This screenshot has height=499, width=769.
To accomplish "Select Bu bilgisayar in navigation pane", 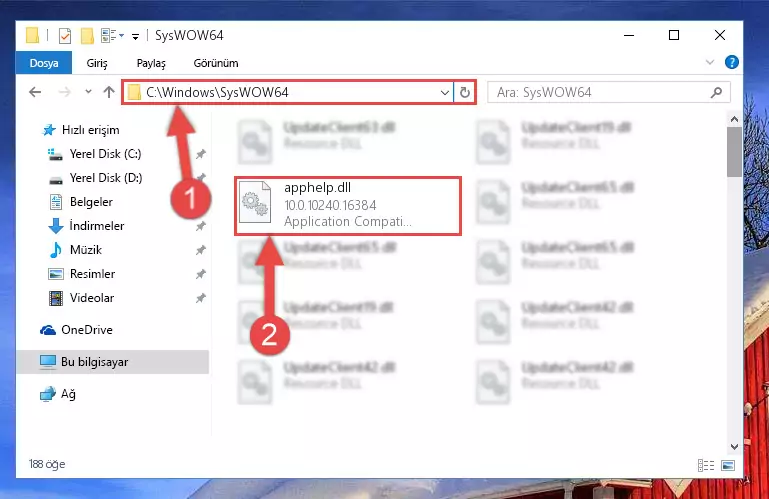I will click(x=113, y=362).
